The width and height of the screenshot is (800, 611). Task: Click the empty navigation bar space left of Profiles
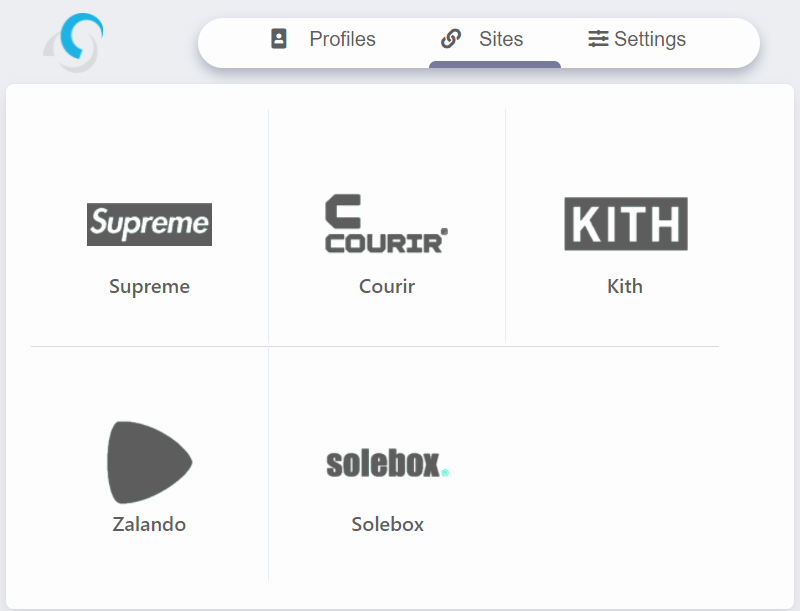coord(232,42)
